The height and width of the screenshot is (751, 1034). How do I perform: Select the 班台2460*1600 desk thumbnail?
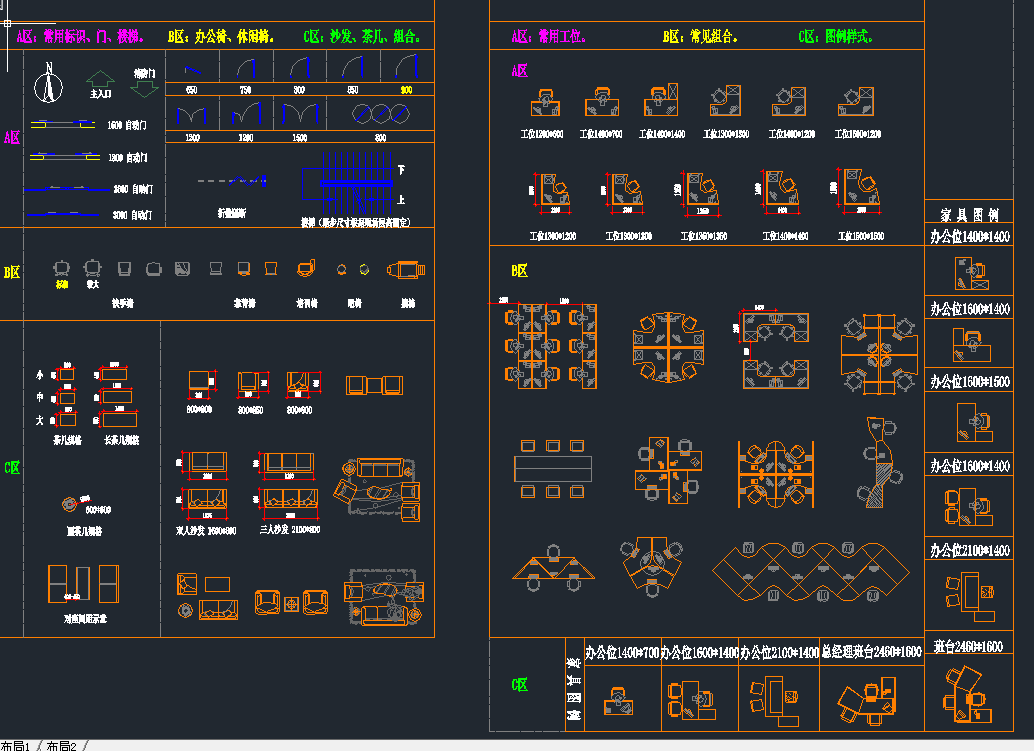pos(967,695)
